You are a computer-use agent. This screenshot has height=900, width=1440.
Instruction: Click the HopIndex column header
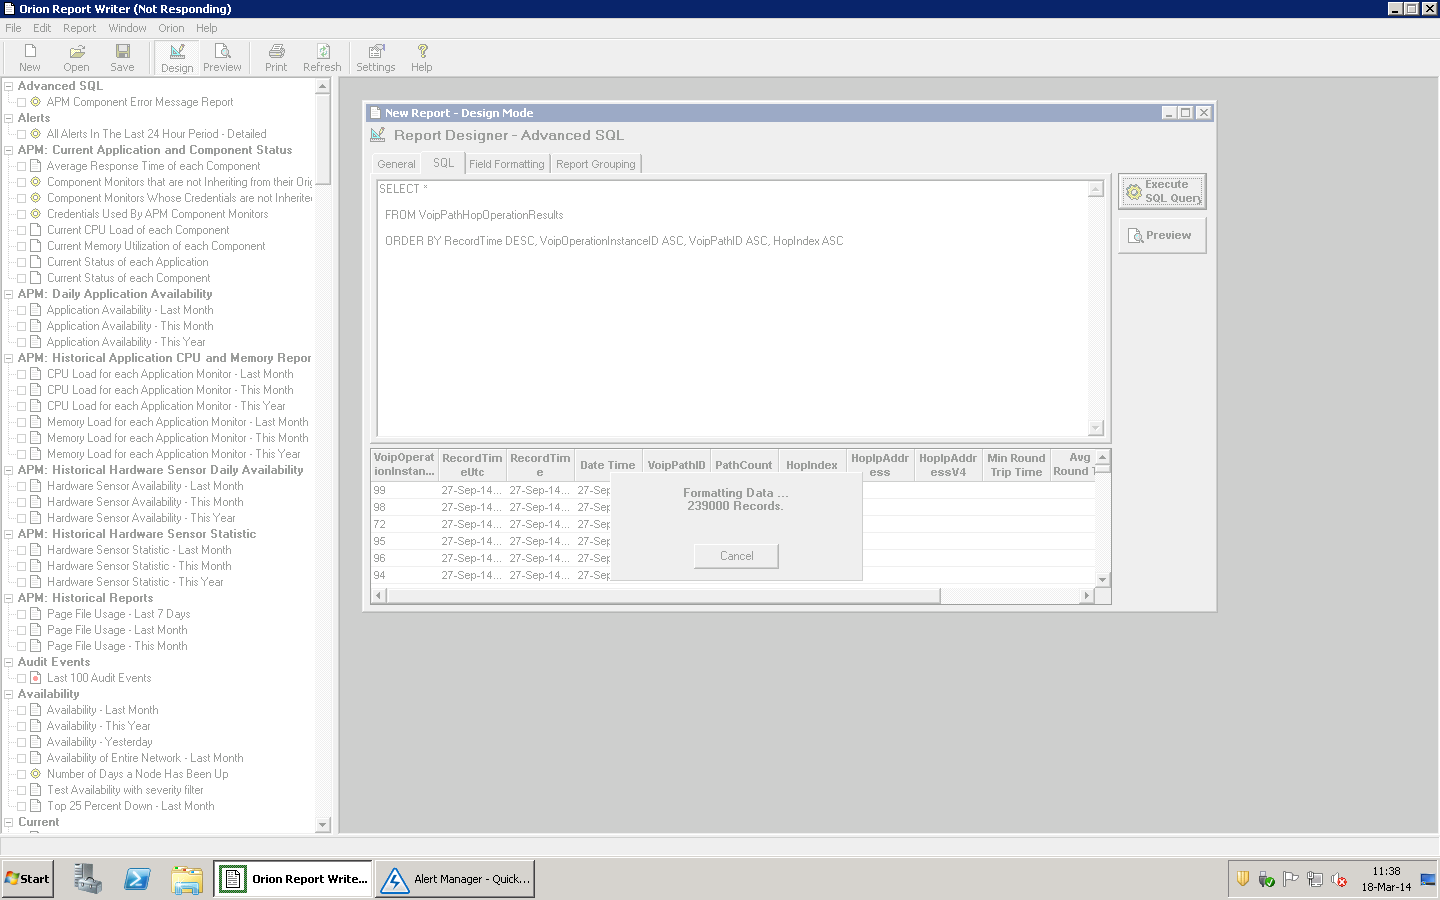click(x=812, y=465)
